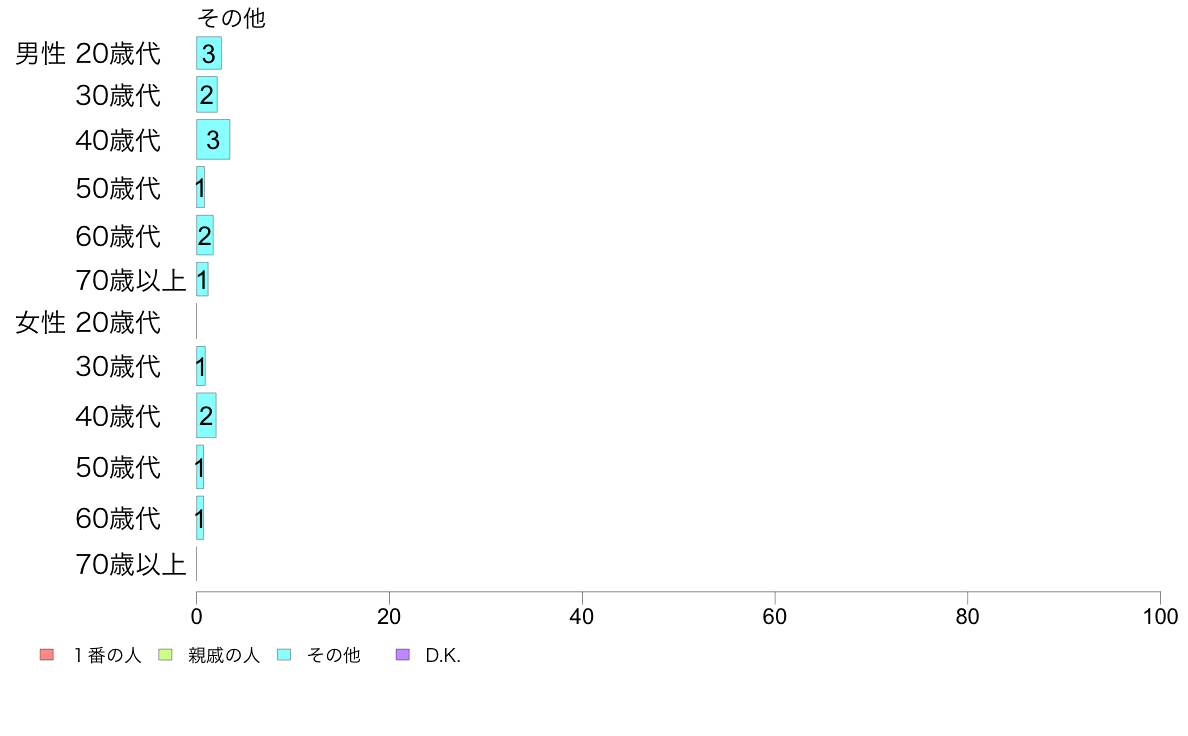Select the 女性 30歳代 bar showing 1
The height and width of the screenshot is (736, 1188).
click(201, 366)
